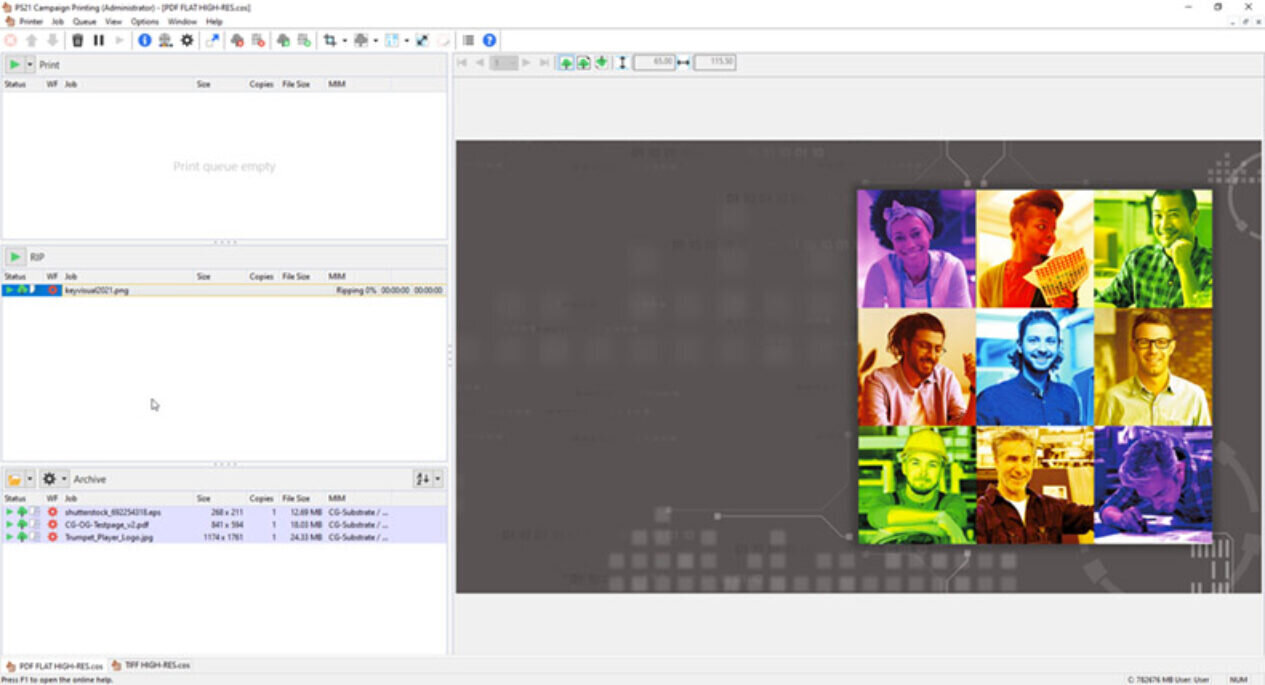1265x685 pixels.
Task: Click the vertical height arrow icon
Action: 622,63
